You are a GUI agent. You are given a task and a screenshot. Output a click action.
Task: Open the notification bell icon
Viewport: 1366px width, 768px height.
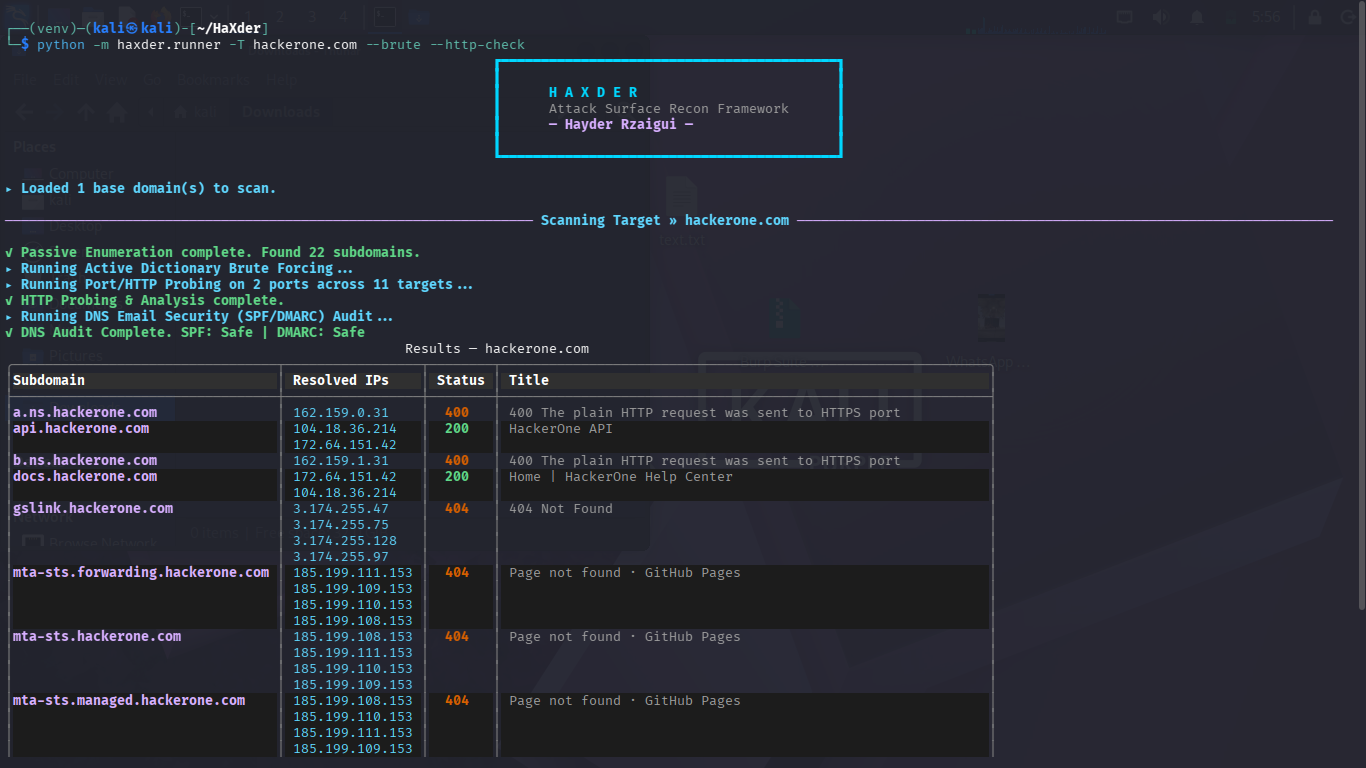click(1195, 17)
